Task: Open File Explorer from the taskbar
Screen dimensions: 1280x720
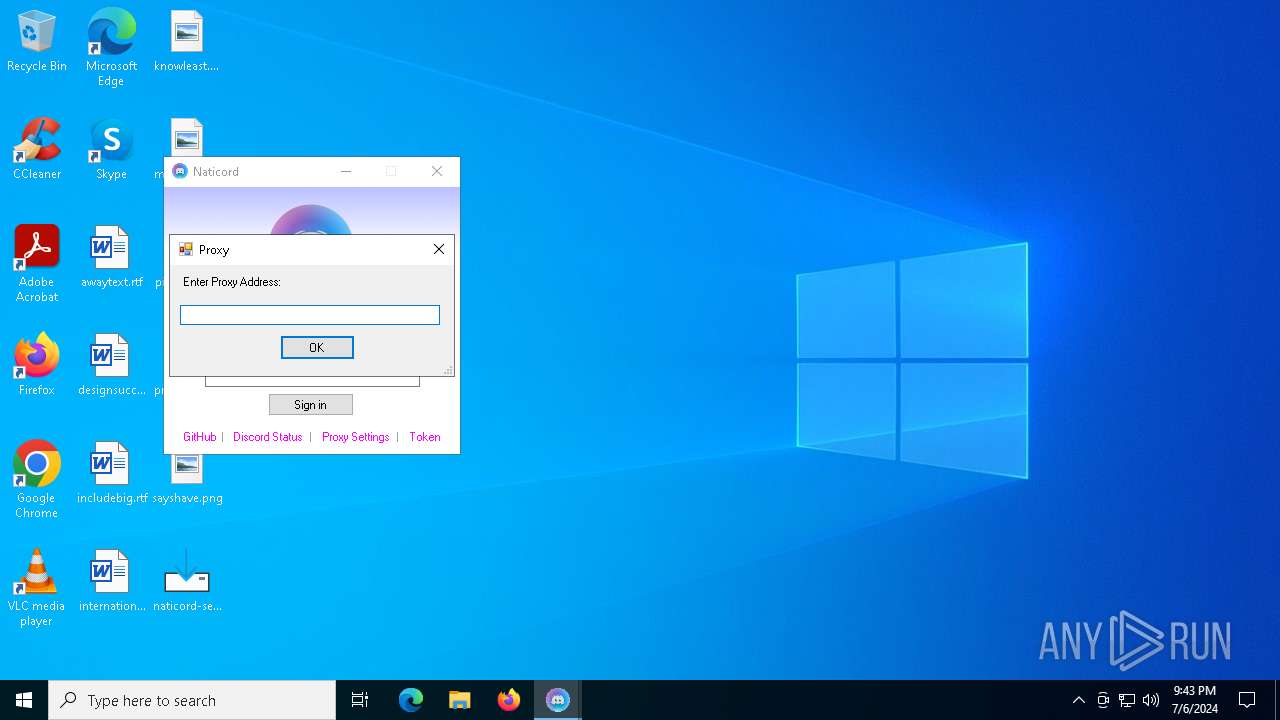Action: click(x=460, y=700)
